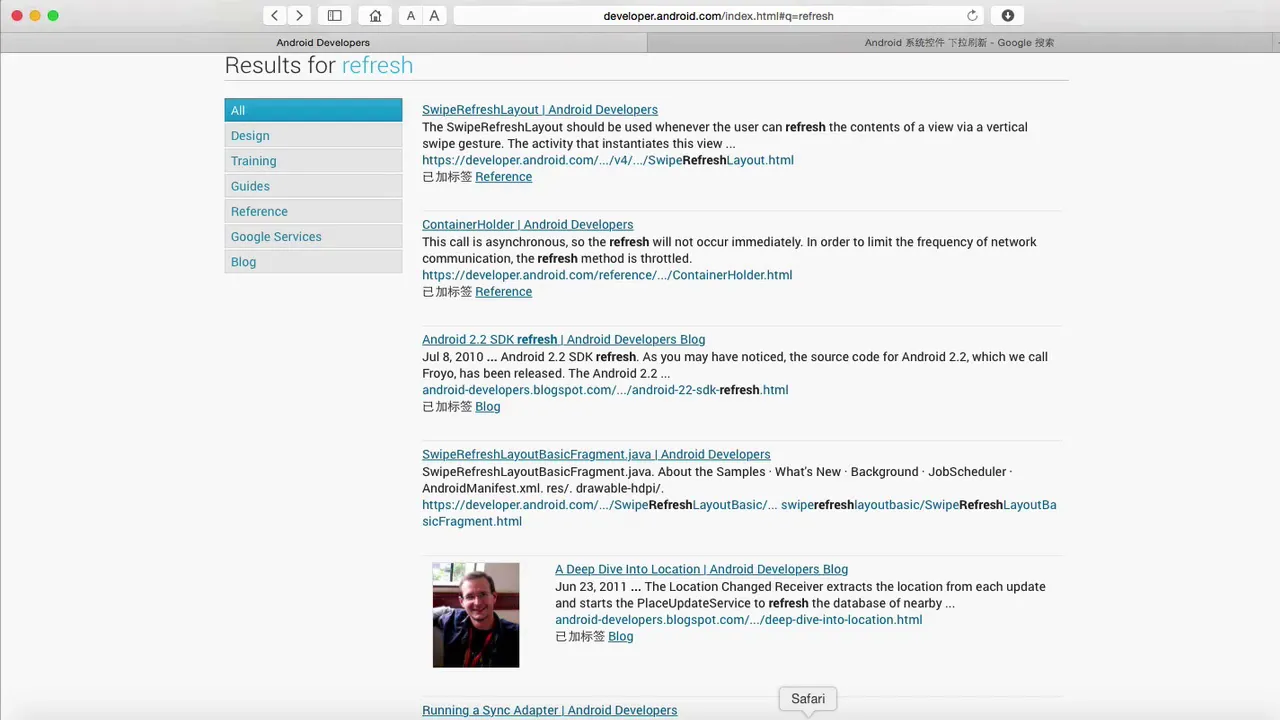Click the address bar URL field

718,15
